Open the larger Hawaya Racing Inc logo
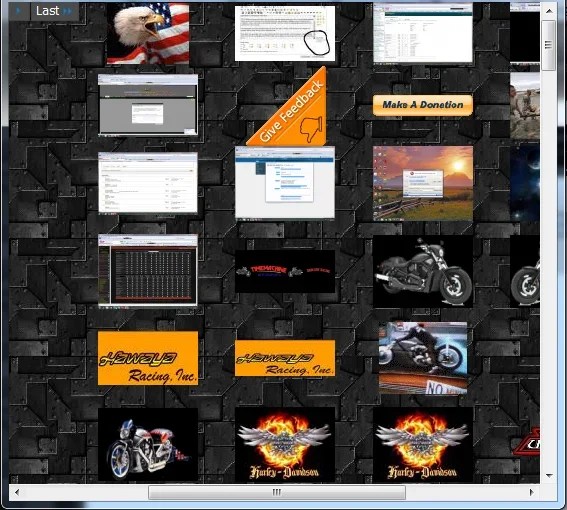 (x=148, y=358)
